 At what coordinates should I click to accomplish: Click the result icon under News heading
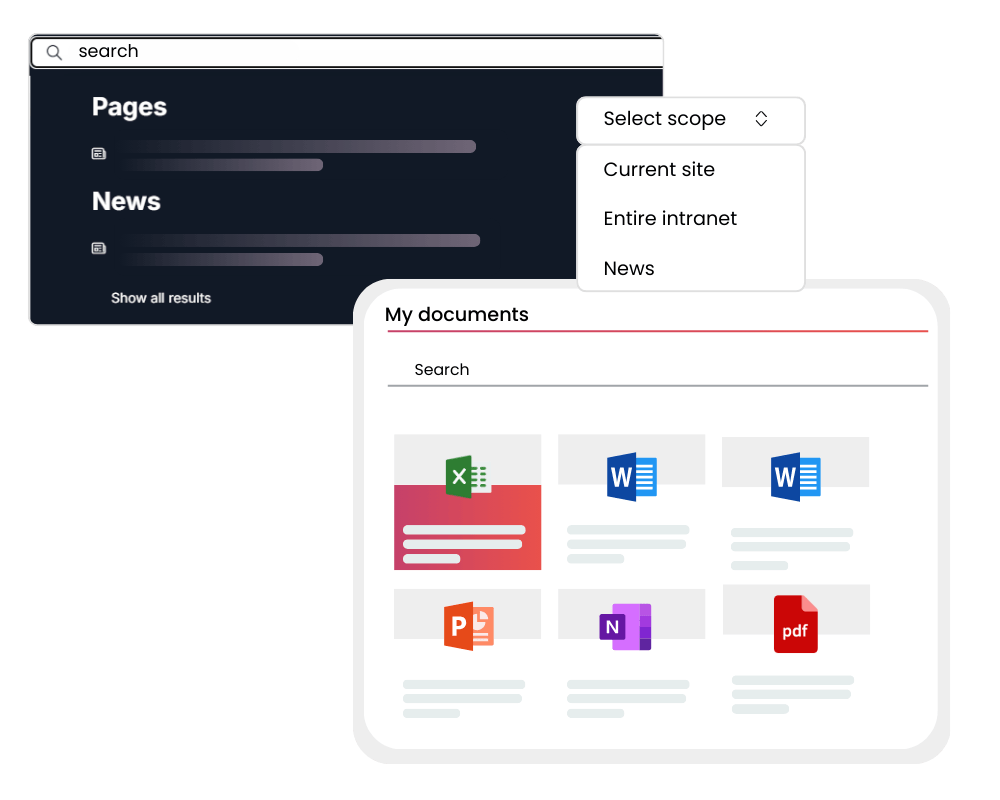point(99,248)
